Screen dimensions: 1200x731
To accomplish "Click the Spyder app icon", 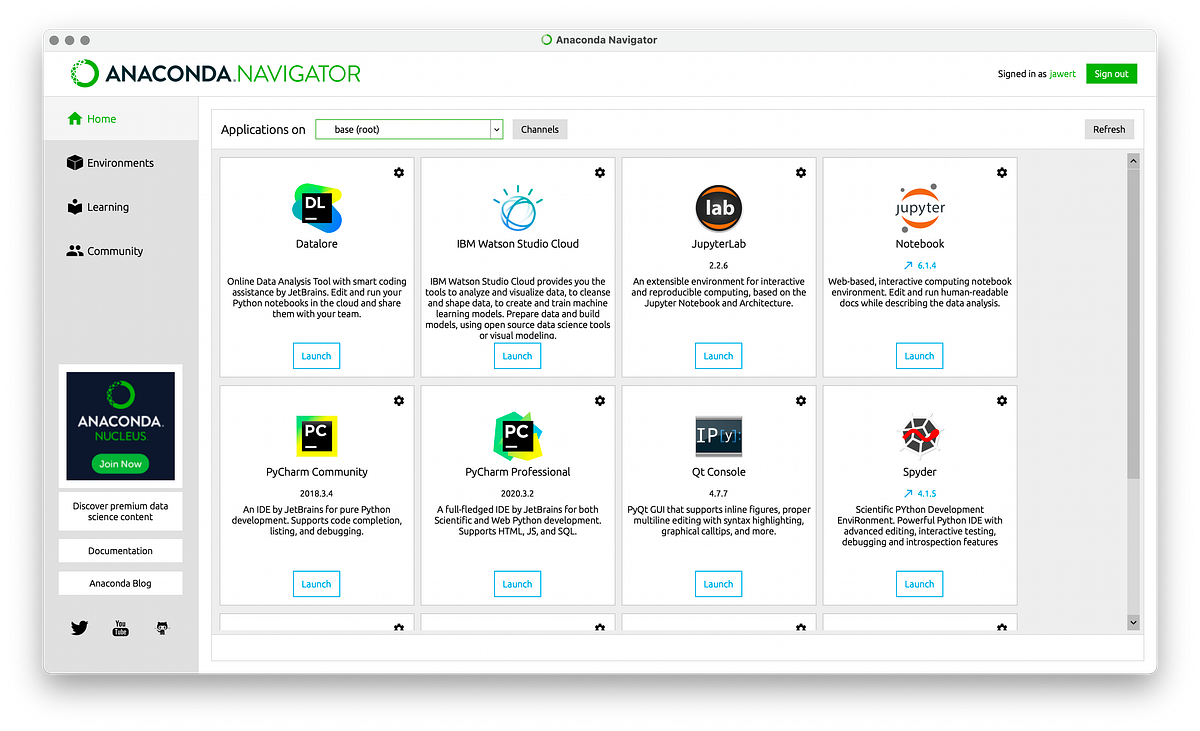I will 919,434.
